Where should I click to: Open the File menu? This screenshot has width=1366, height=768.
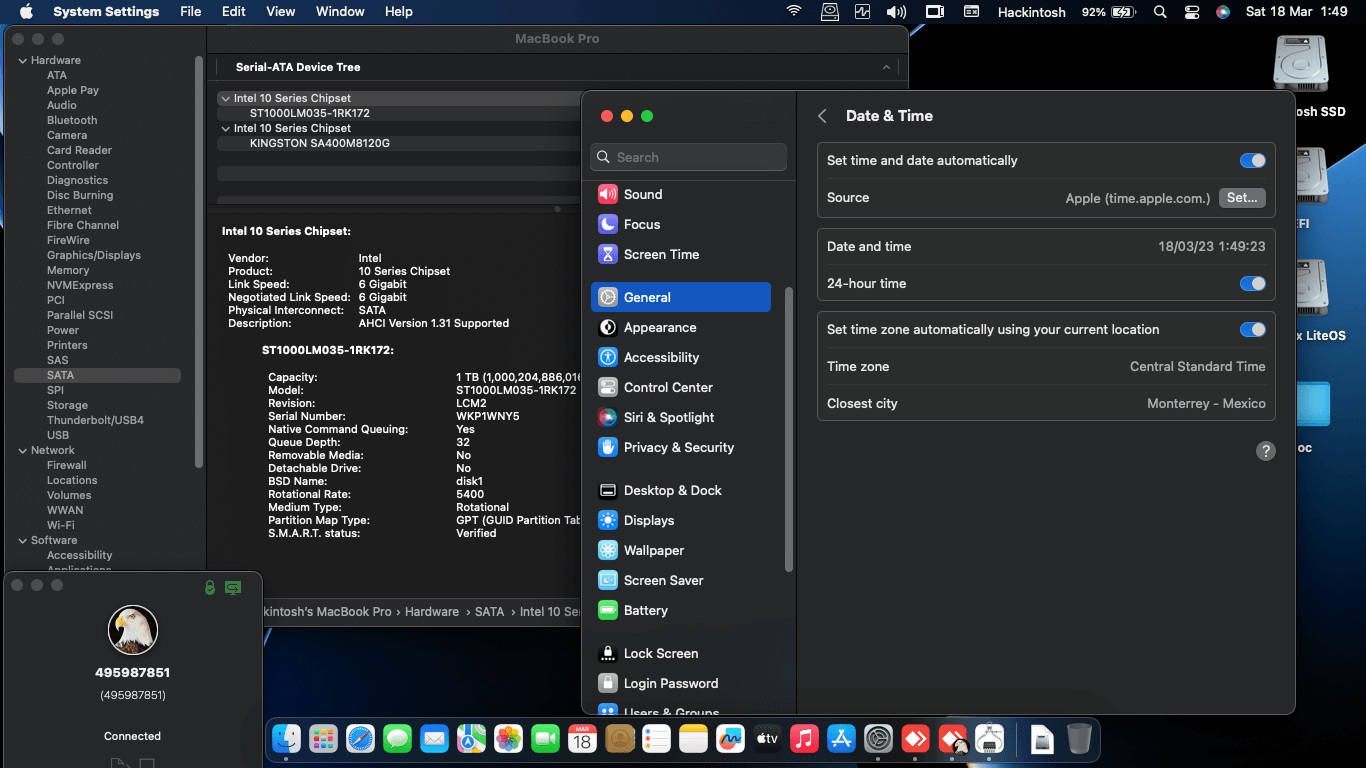coord(190,12)
